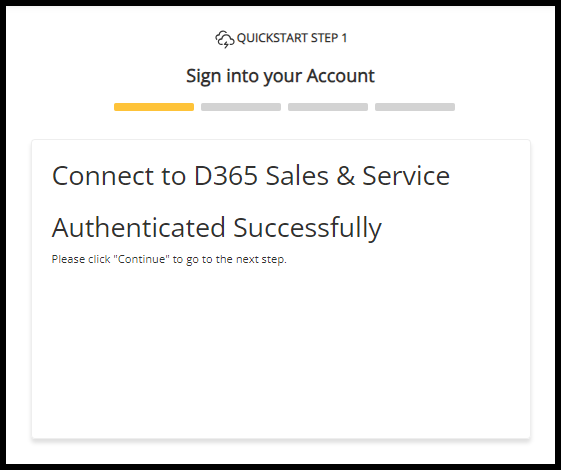Viewport: 561px width, 470px height.
Task: Click the words 'Please click' in the instructions
Action: pos(81,259)
